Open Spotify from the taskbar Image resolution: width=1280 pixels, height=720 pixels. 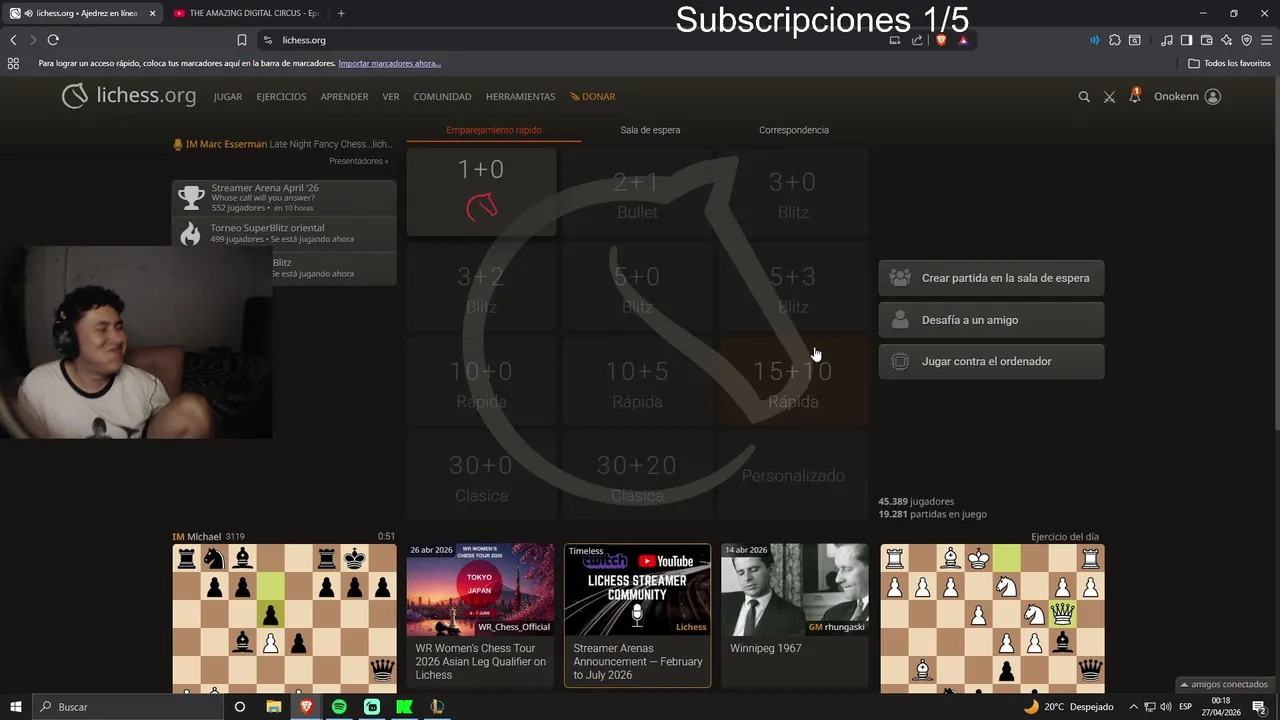(339, 706)
